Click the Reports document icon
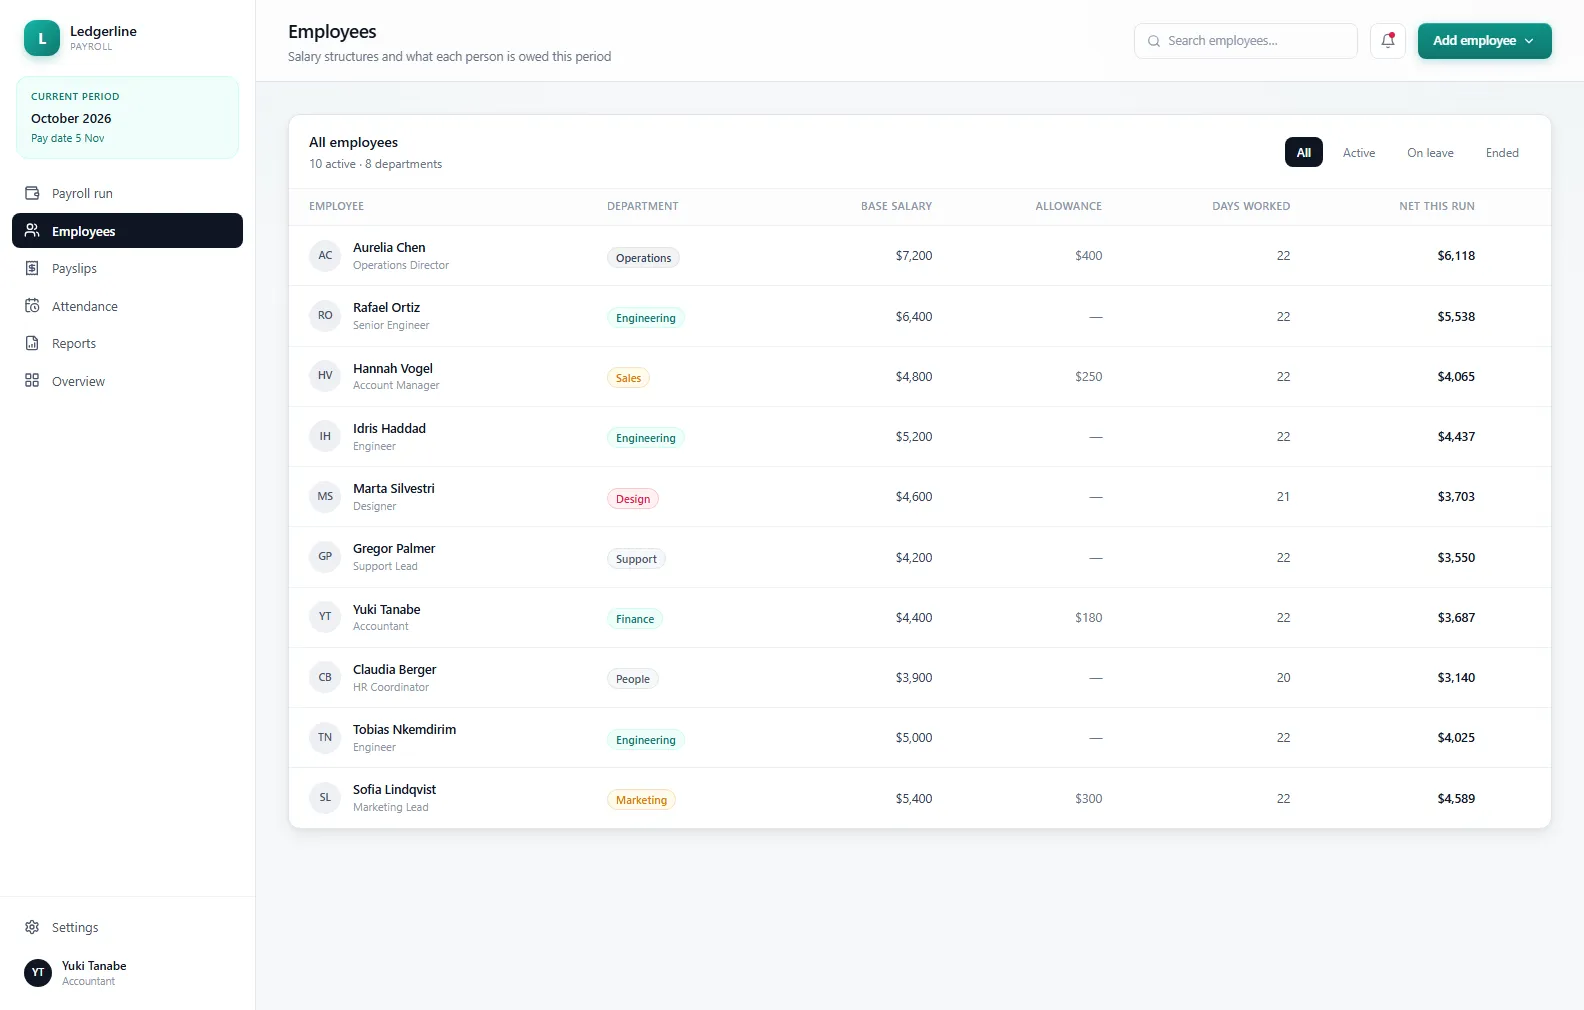 point(32,343)
